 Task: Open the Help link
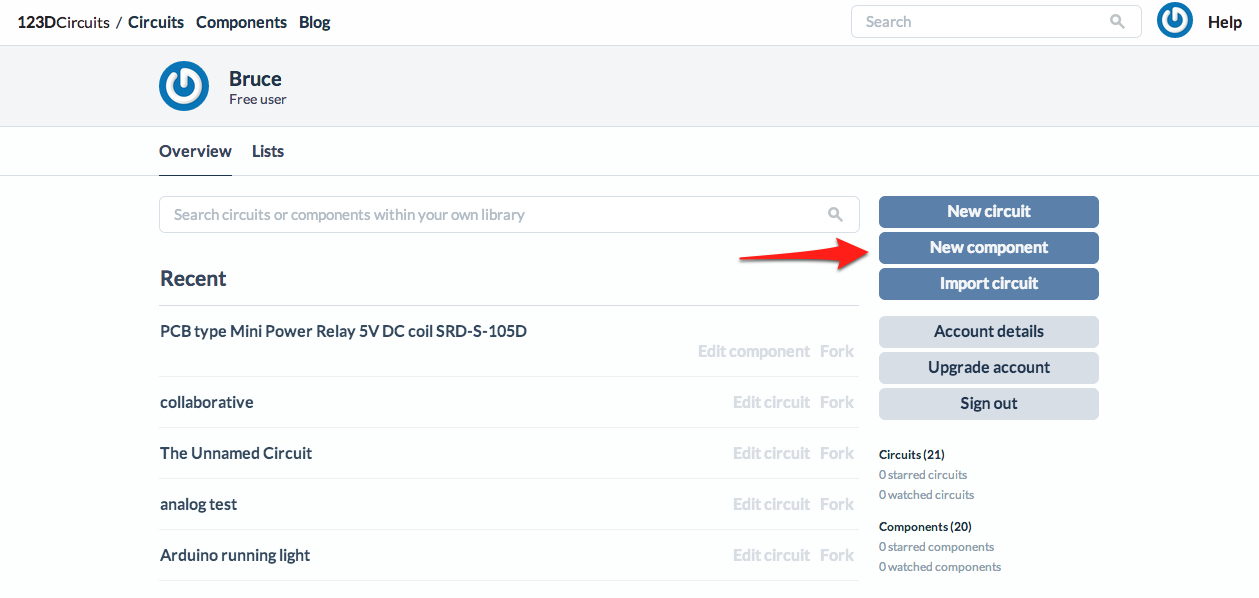(1225, 22)
